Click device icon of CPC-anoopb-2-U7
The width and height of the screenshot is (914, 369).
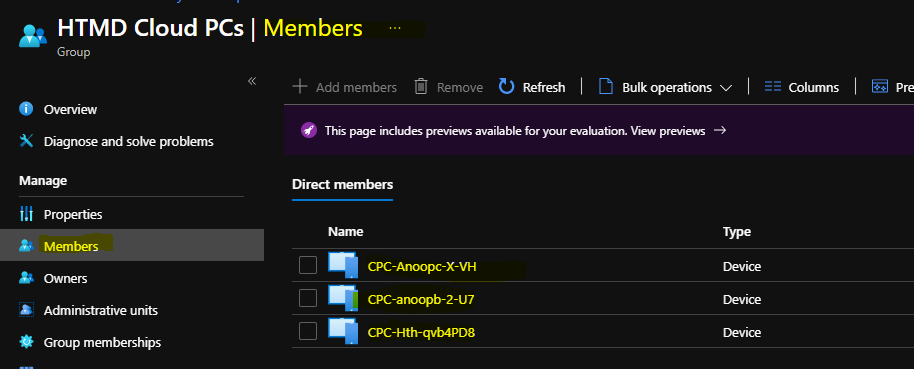coord(343,298)
